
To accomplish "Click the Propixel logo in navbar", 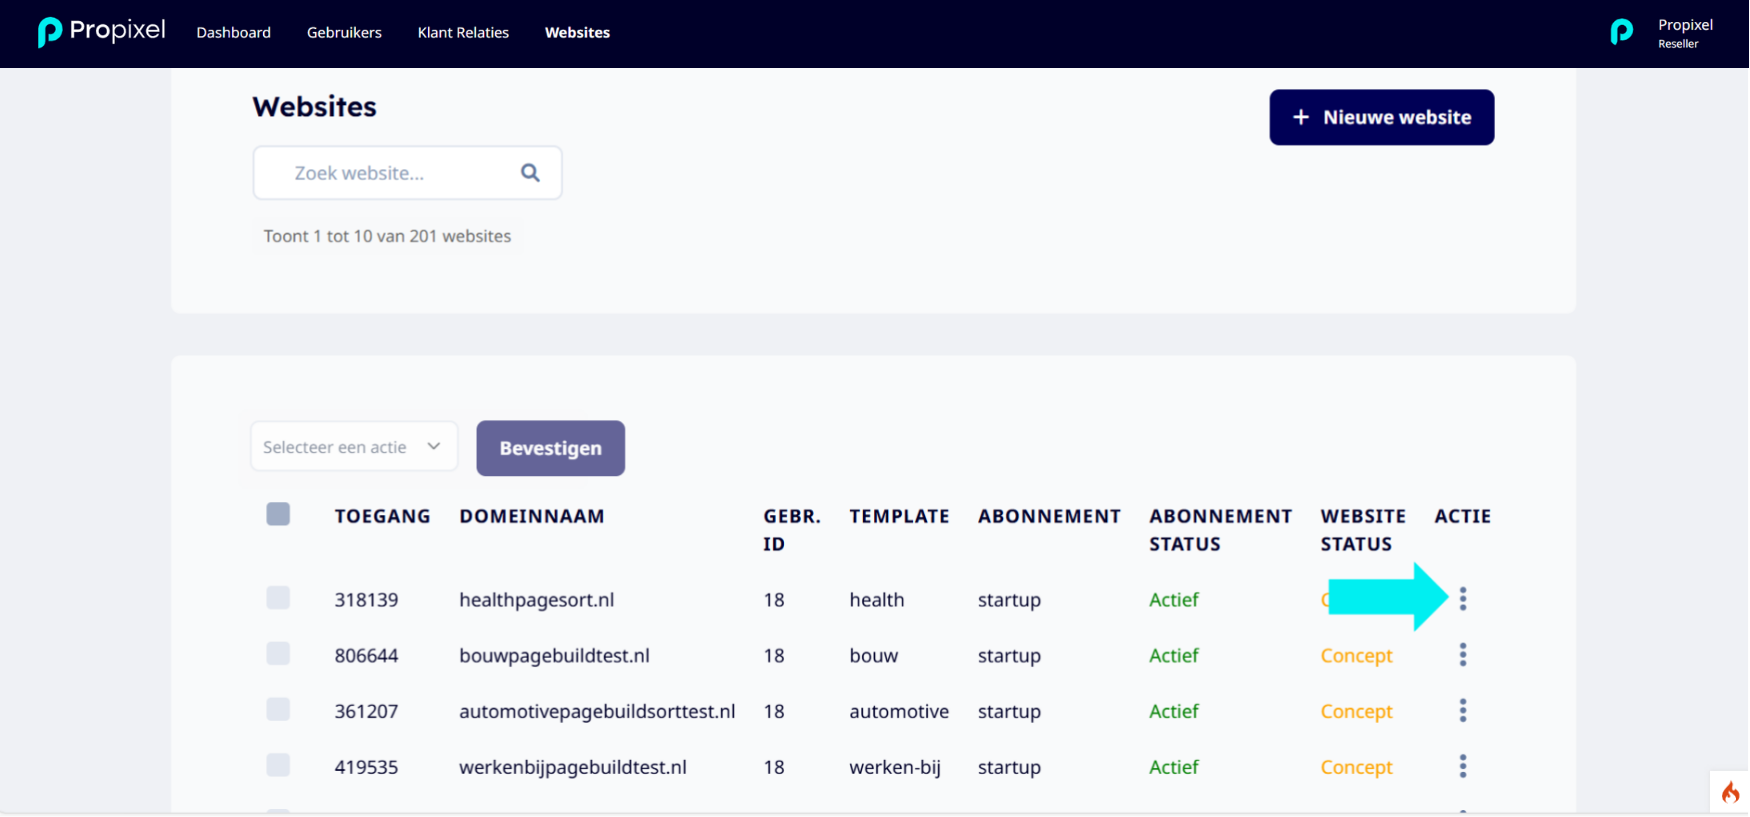I will [x=101, y=32].
